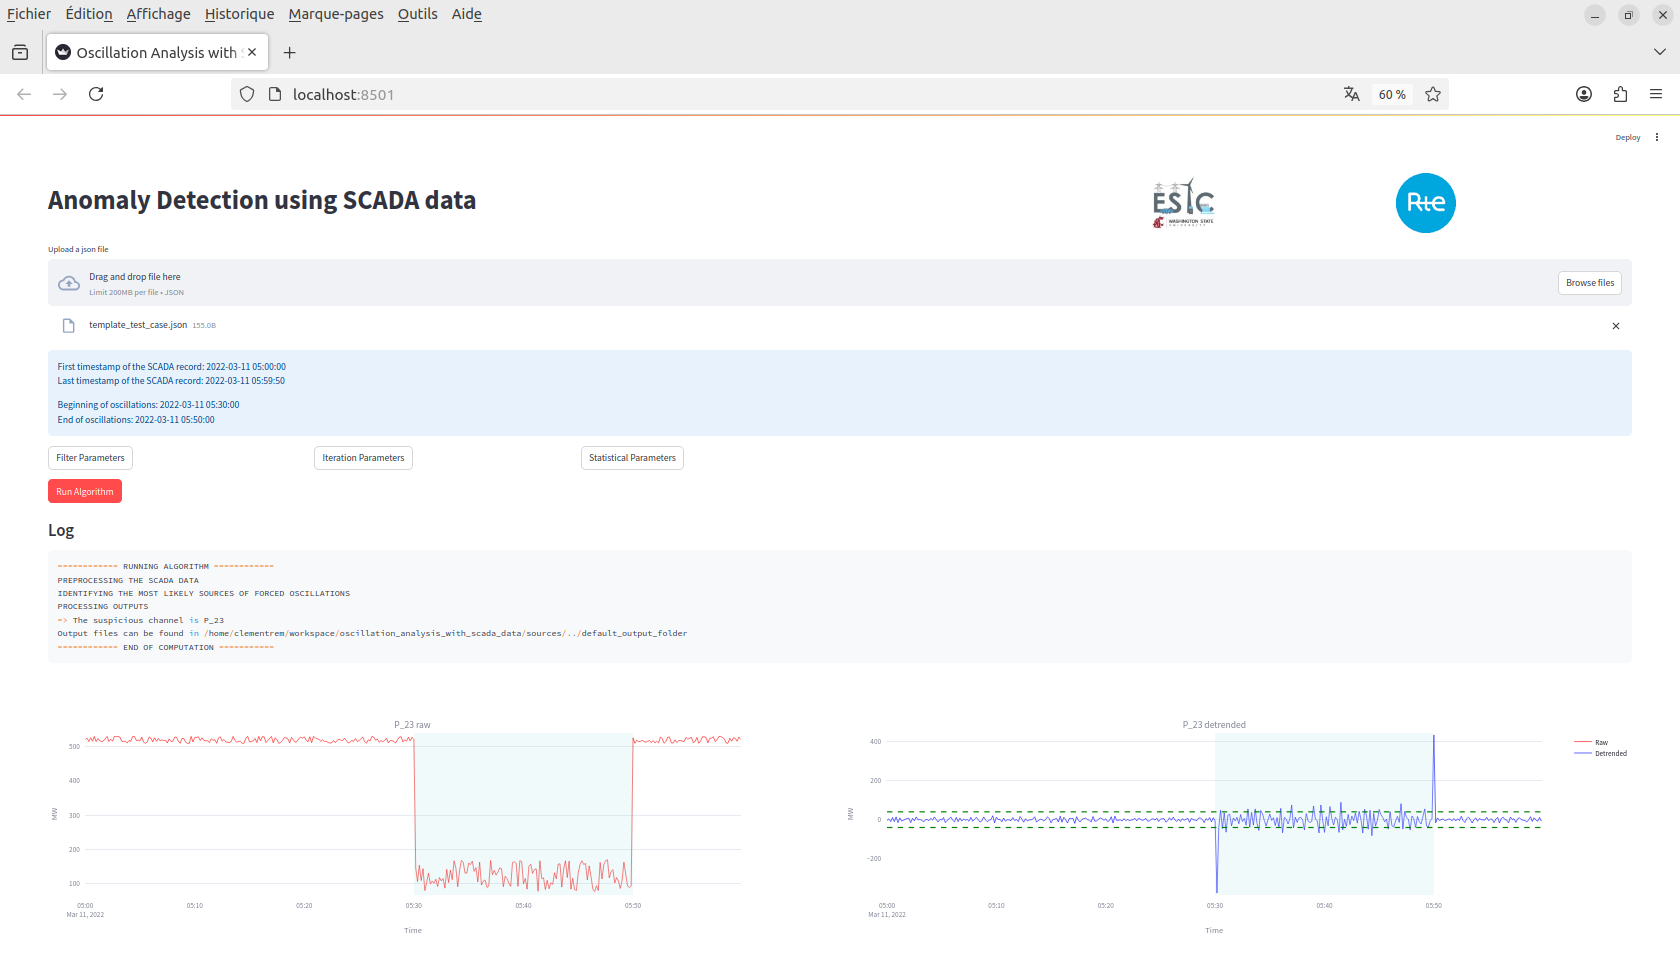Open the hamburger application menu
This screenshot has width=1680, height=976.
pyautogui.click(x=1656, y=94)
